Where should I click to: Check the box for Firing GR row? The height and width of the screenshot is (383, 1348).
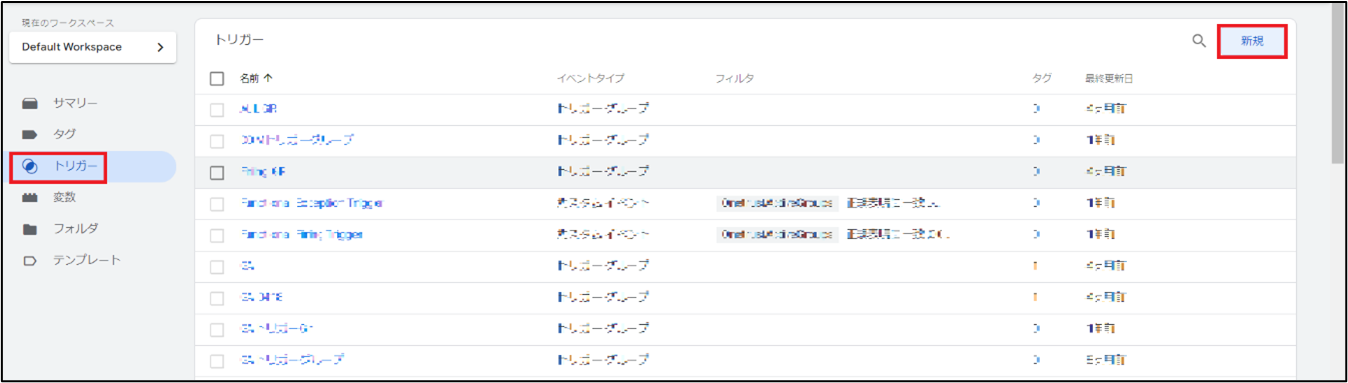click(x=217, y=172)
